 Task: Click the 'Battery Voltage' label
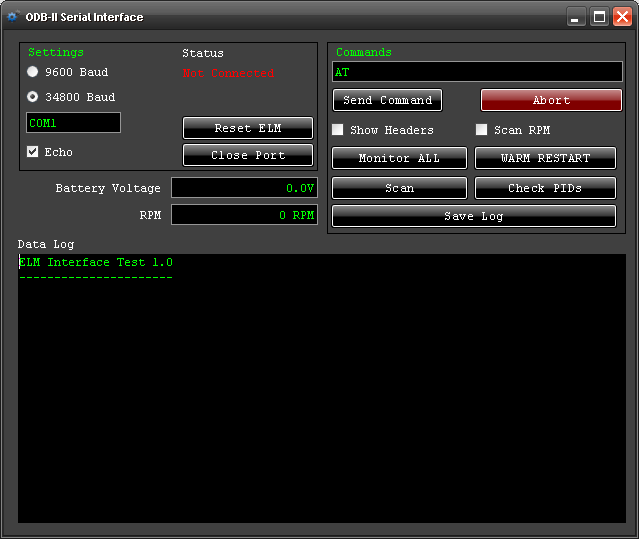[x=108, y=188]
